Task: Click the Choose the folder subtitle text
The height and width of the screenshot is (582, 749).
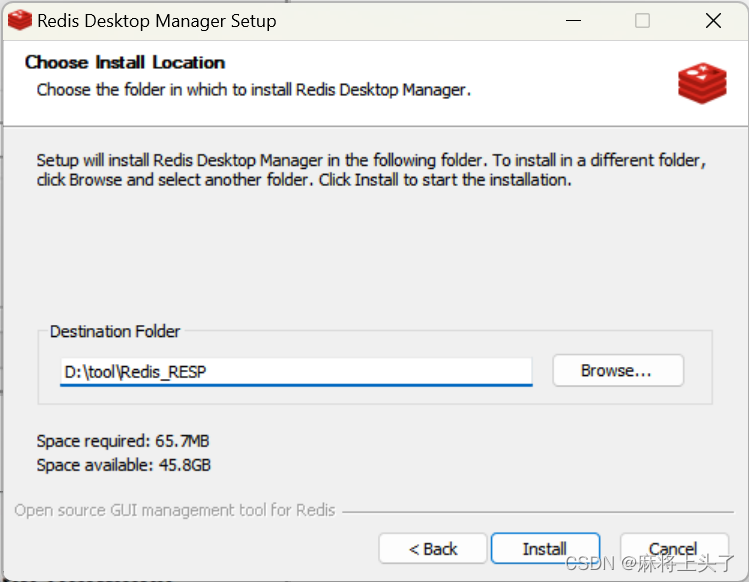Action: (254, 90)
